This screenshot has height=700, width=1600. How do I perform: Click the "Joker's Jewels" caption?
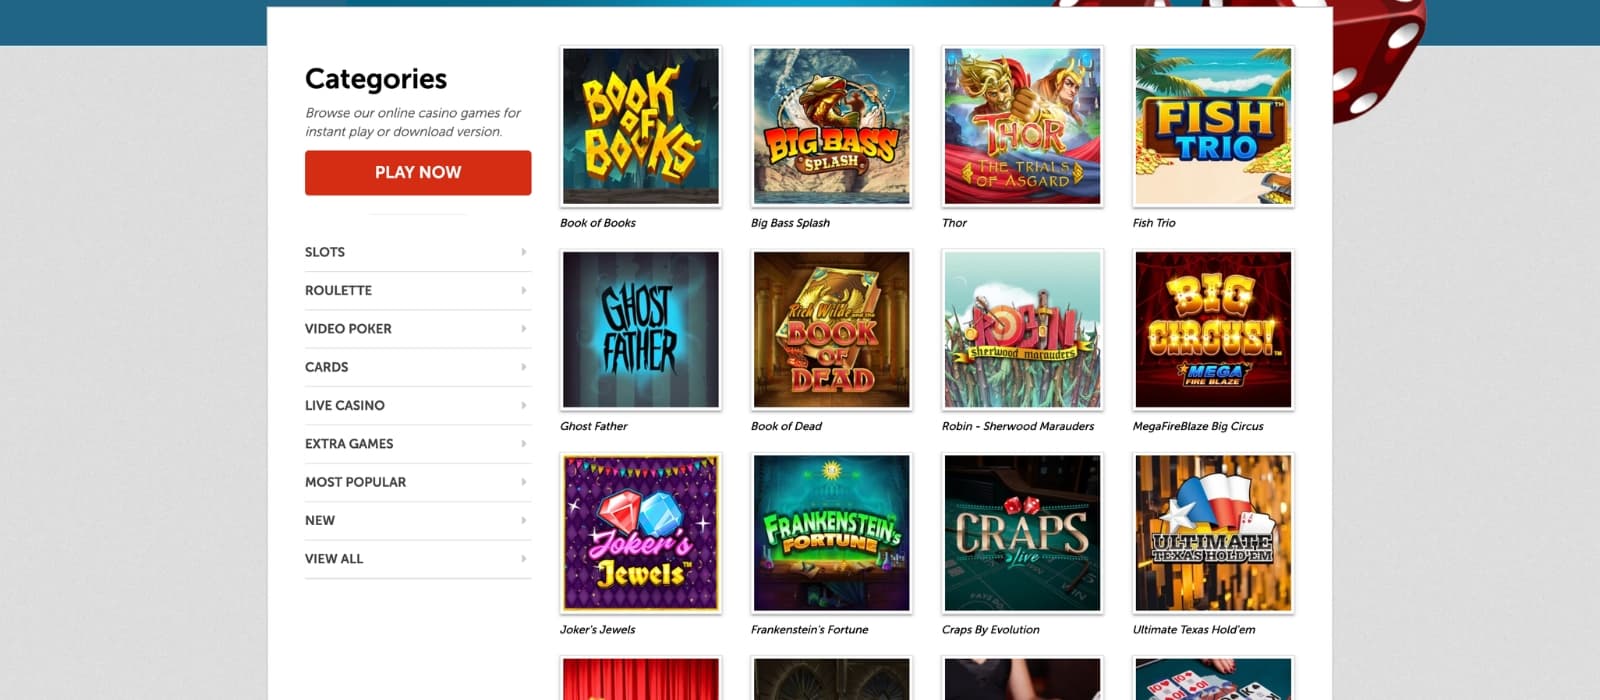click(x=597, y=630)
